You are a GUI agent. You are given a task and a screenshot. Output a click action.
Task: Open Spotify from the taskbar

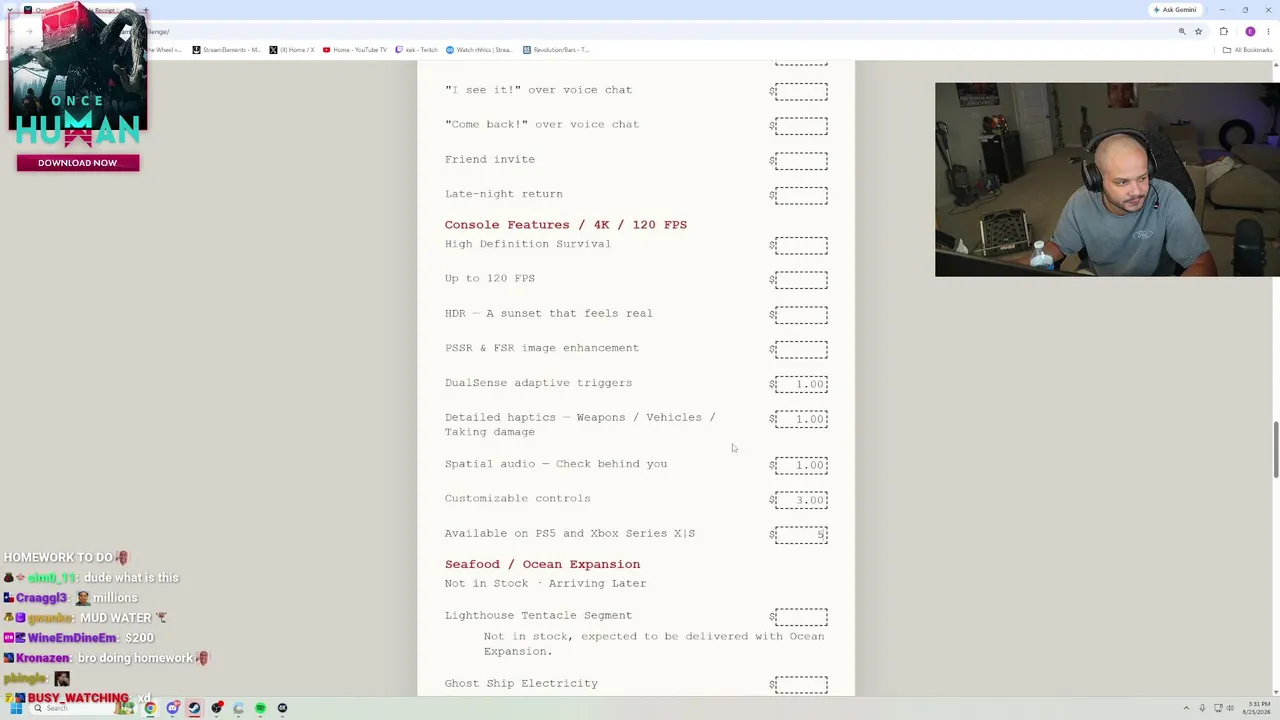pyautogui.click(x=260, y=708)
